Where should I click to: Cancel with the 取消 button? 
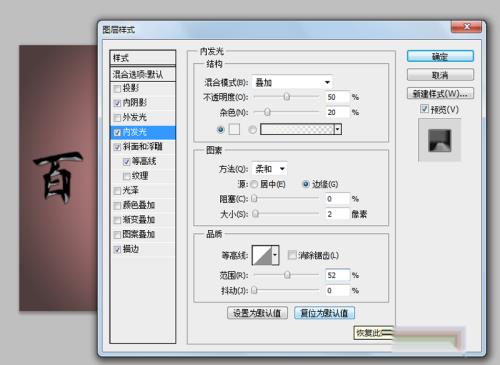click(x=440, y=75)
